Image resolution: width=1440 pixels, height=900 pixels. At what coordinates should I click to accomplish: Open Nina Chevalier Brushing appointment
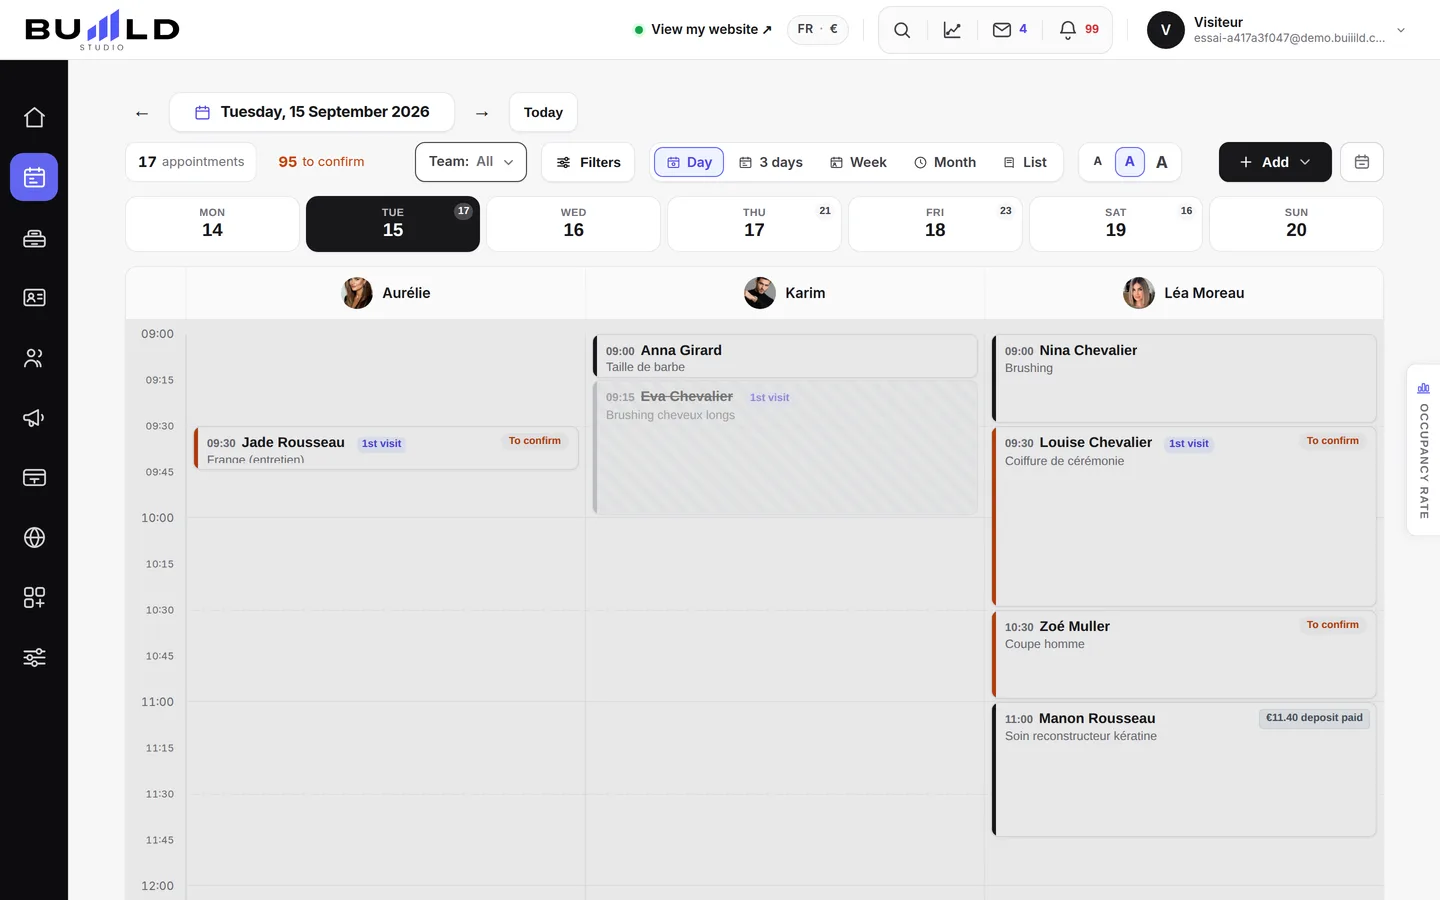coord(1184,378)
